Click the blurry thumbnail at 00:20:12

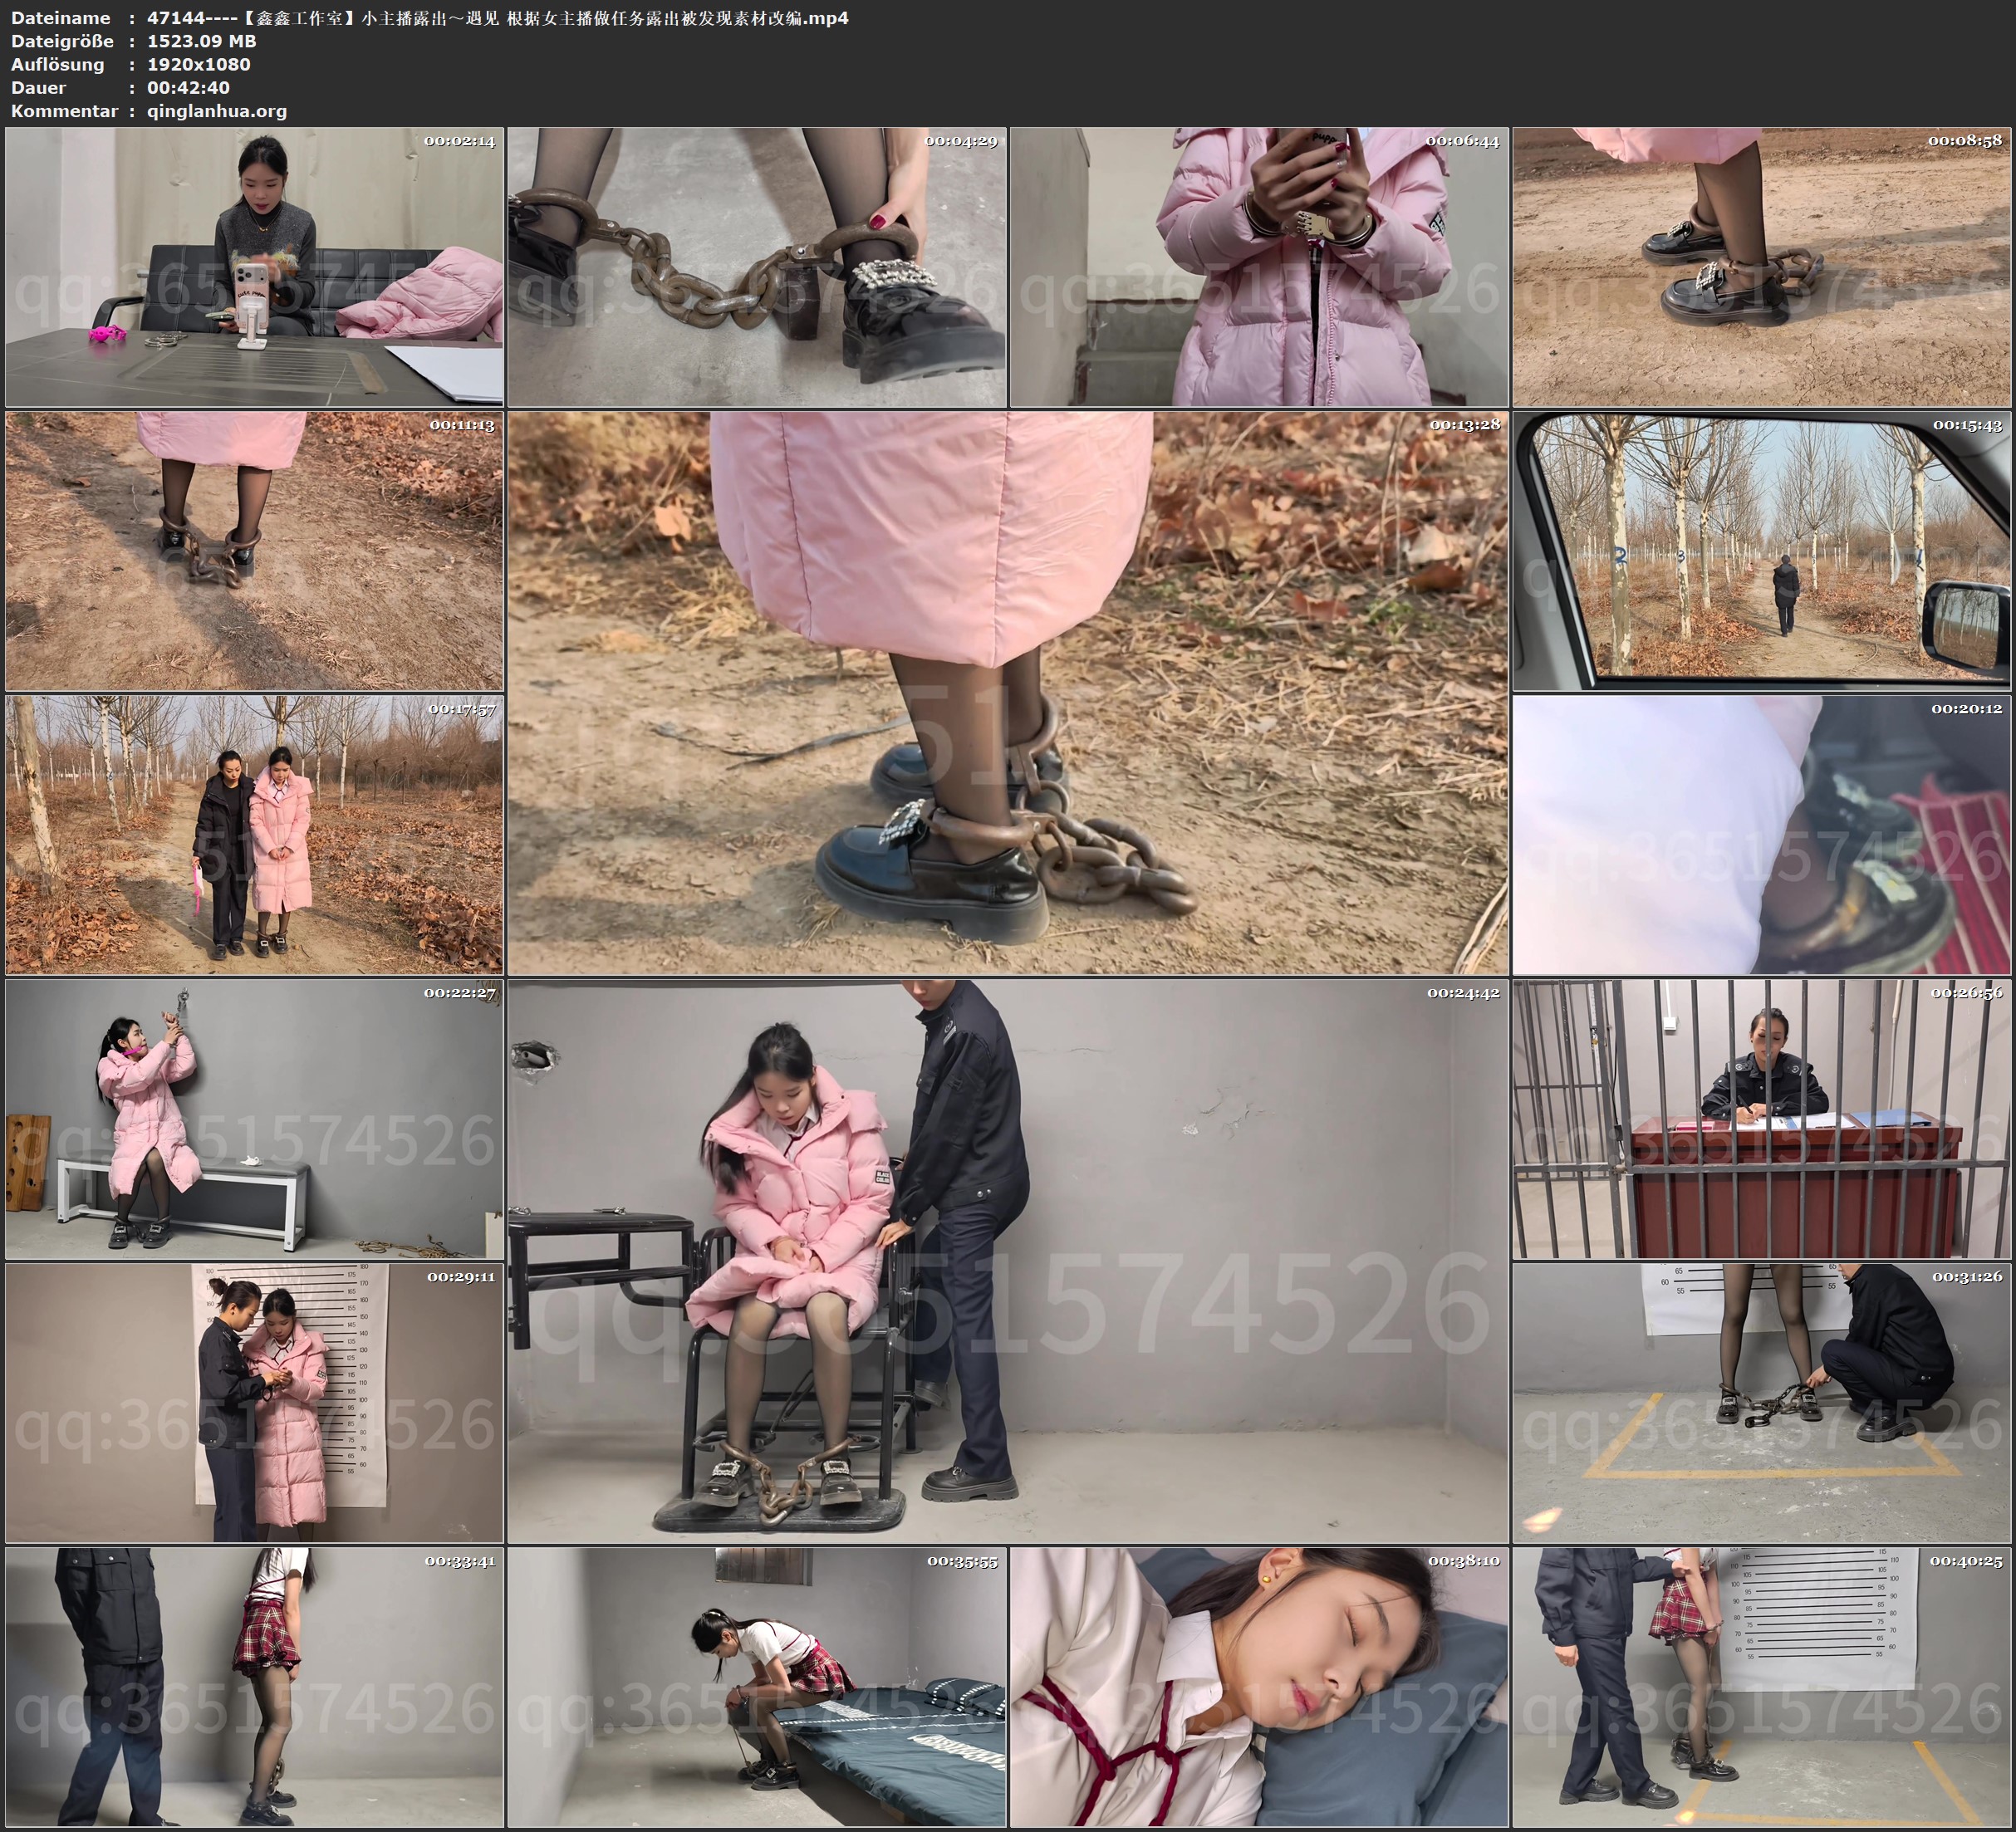(x=1762, y=835)
